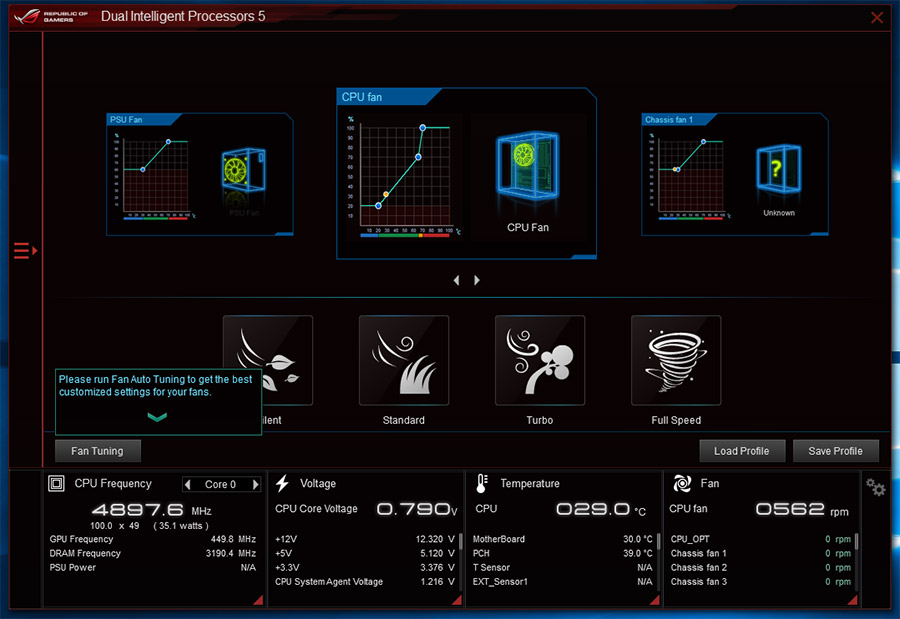The width and height of the screenshot is (900, 619).
Task: Adjust top point on CPU fan curve
Action: pyautogui.click(x=422, y=127)
